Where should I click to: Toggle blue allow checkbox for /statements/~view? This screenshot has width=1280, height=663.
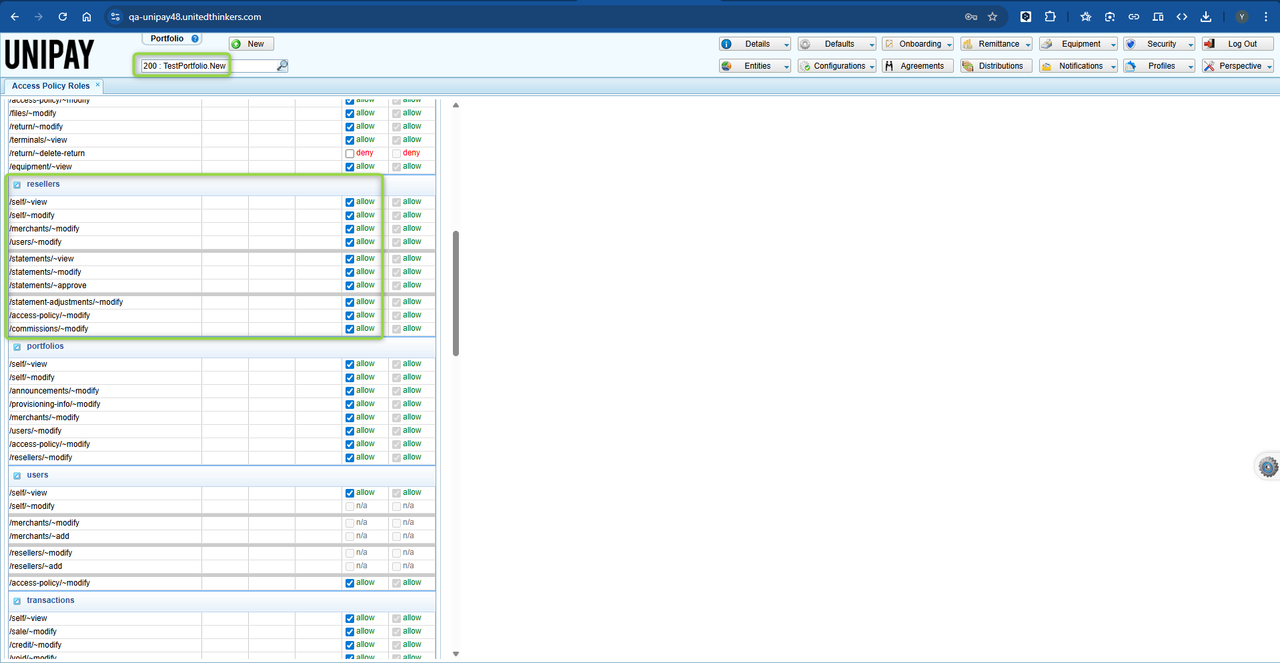[350, 259]
